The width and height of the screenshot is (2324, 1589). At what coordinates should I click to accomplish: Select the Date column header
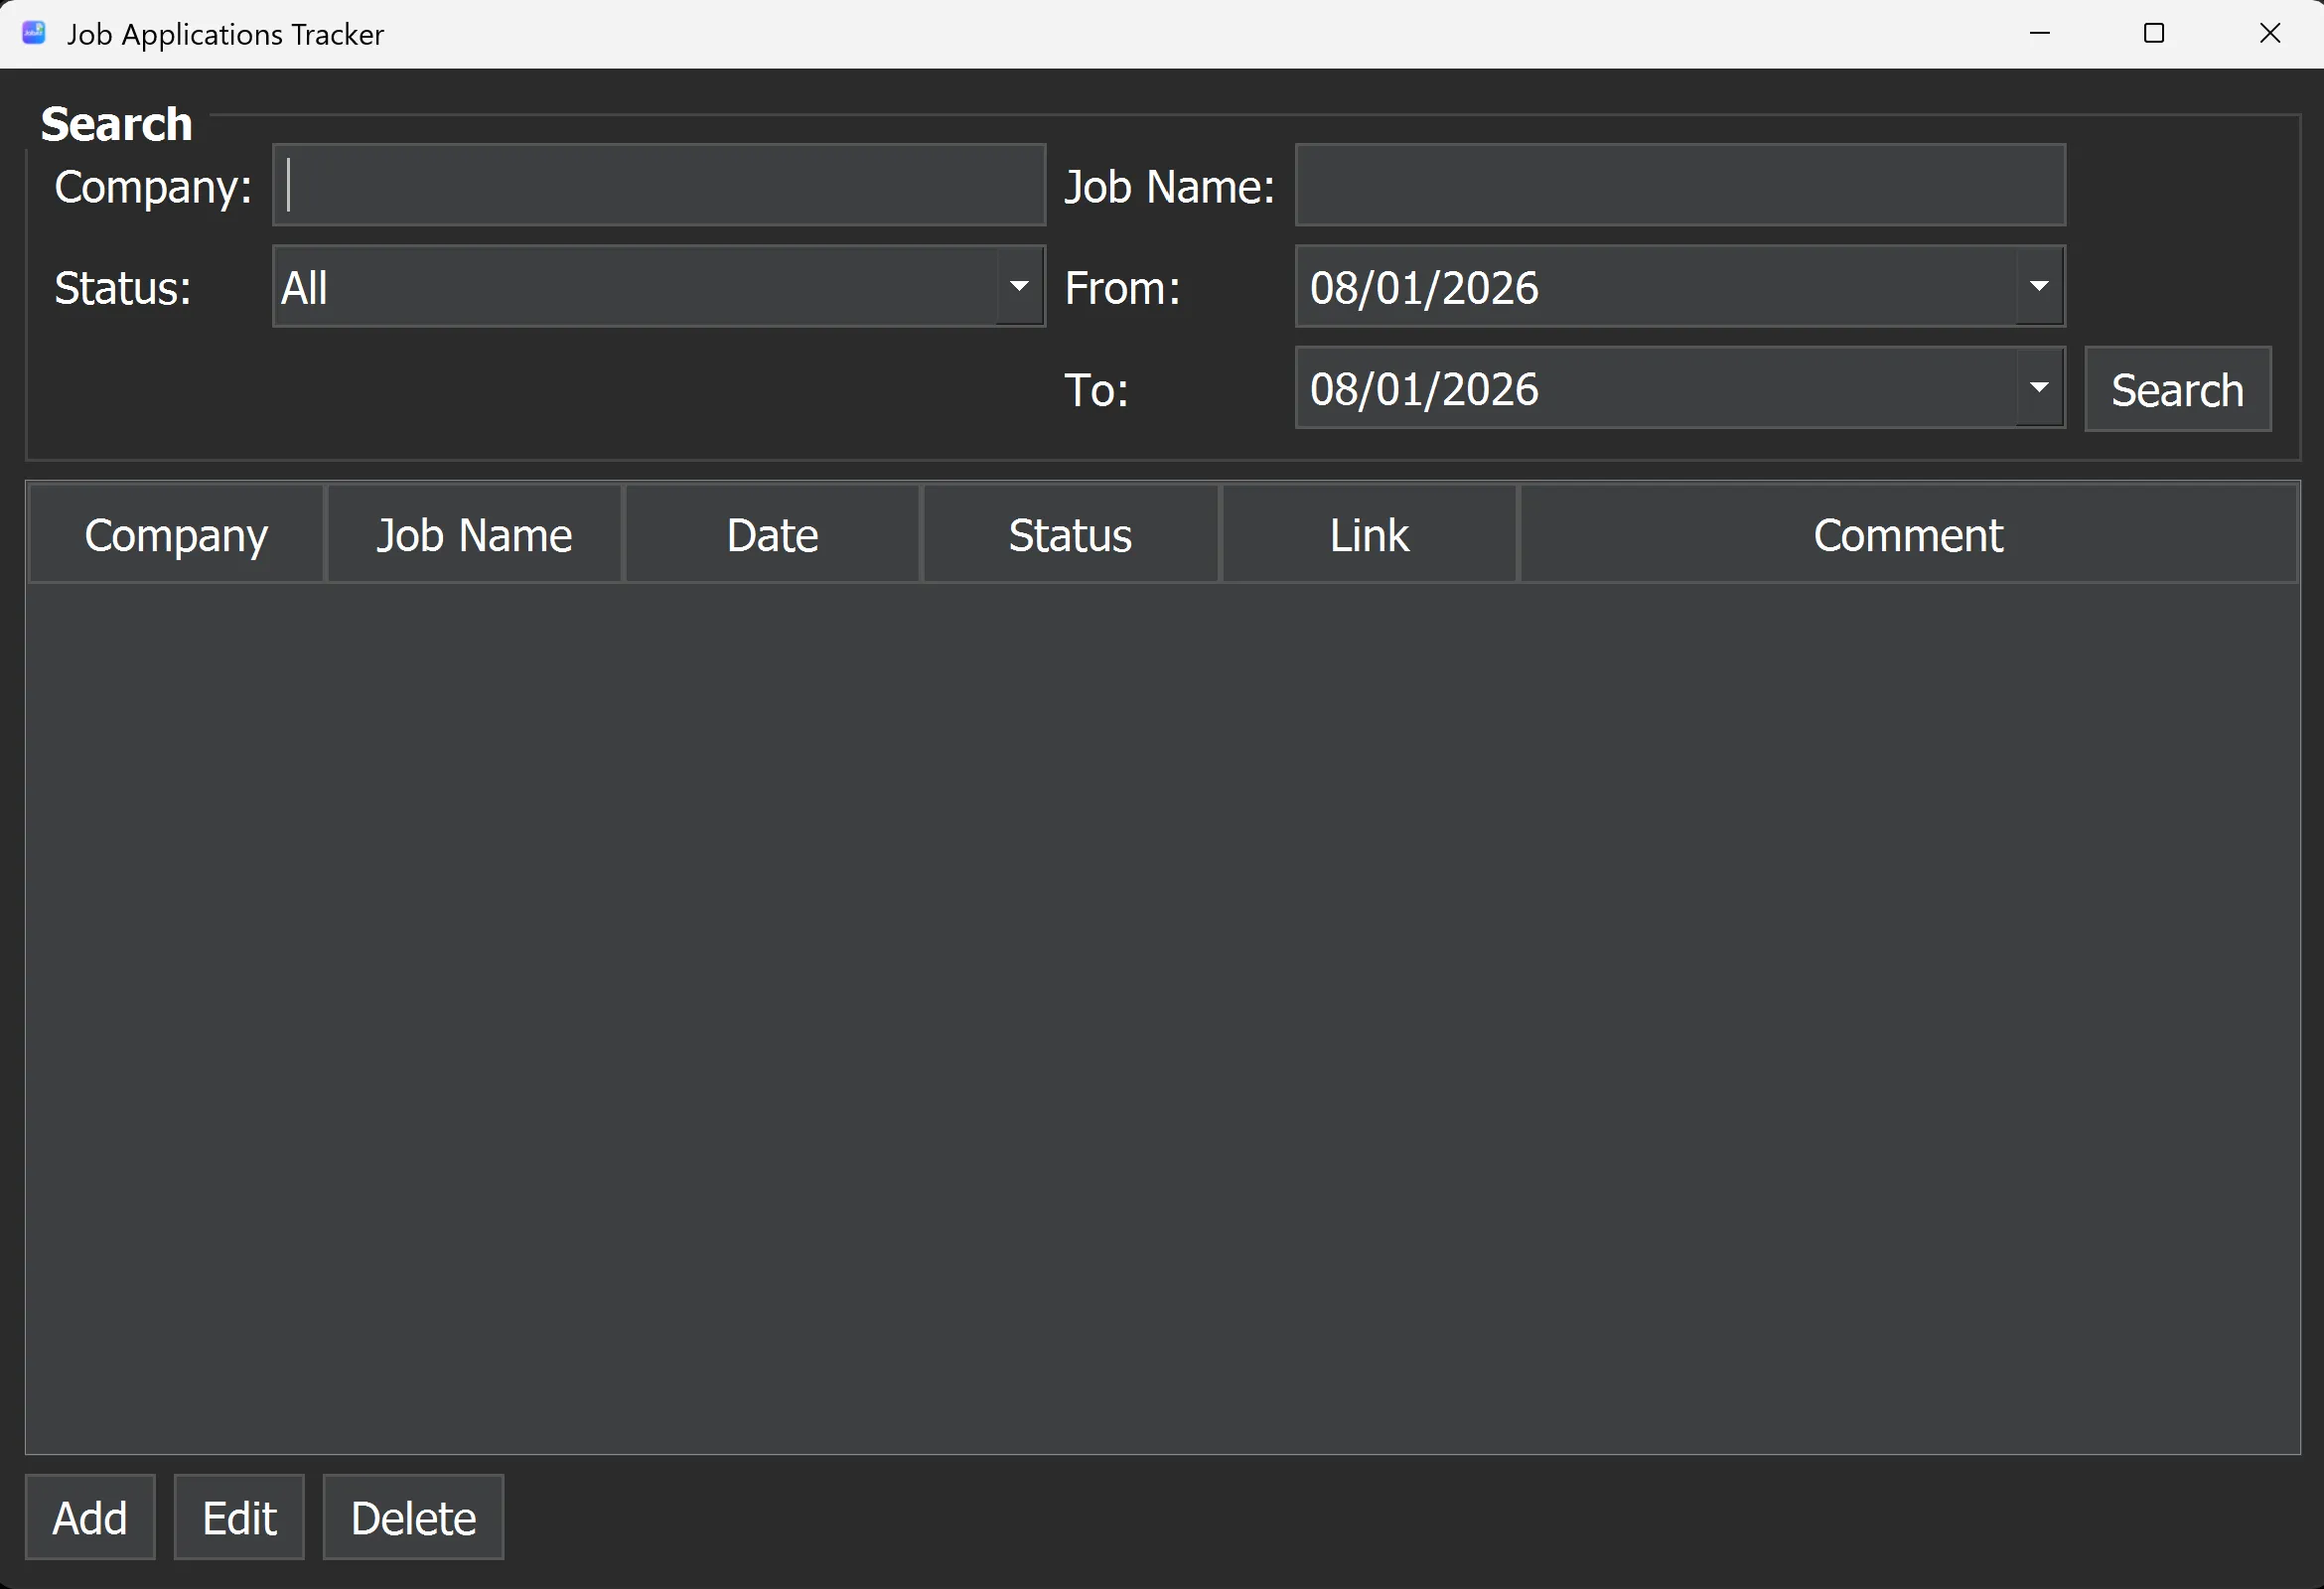click(771, 534)
